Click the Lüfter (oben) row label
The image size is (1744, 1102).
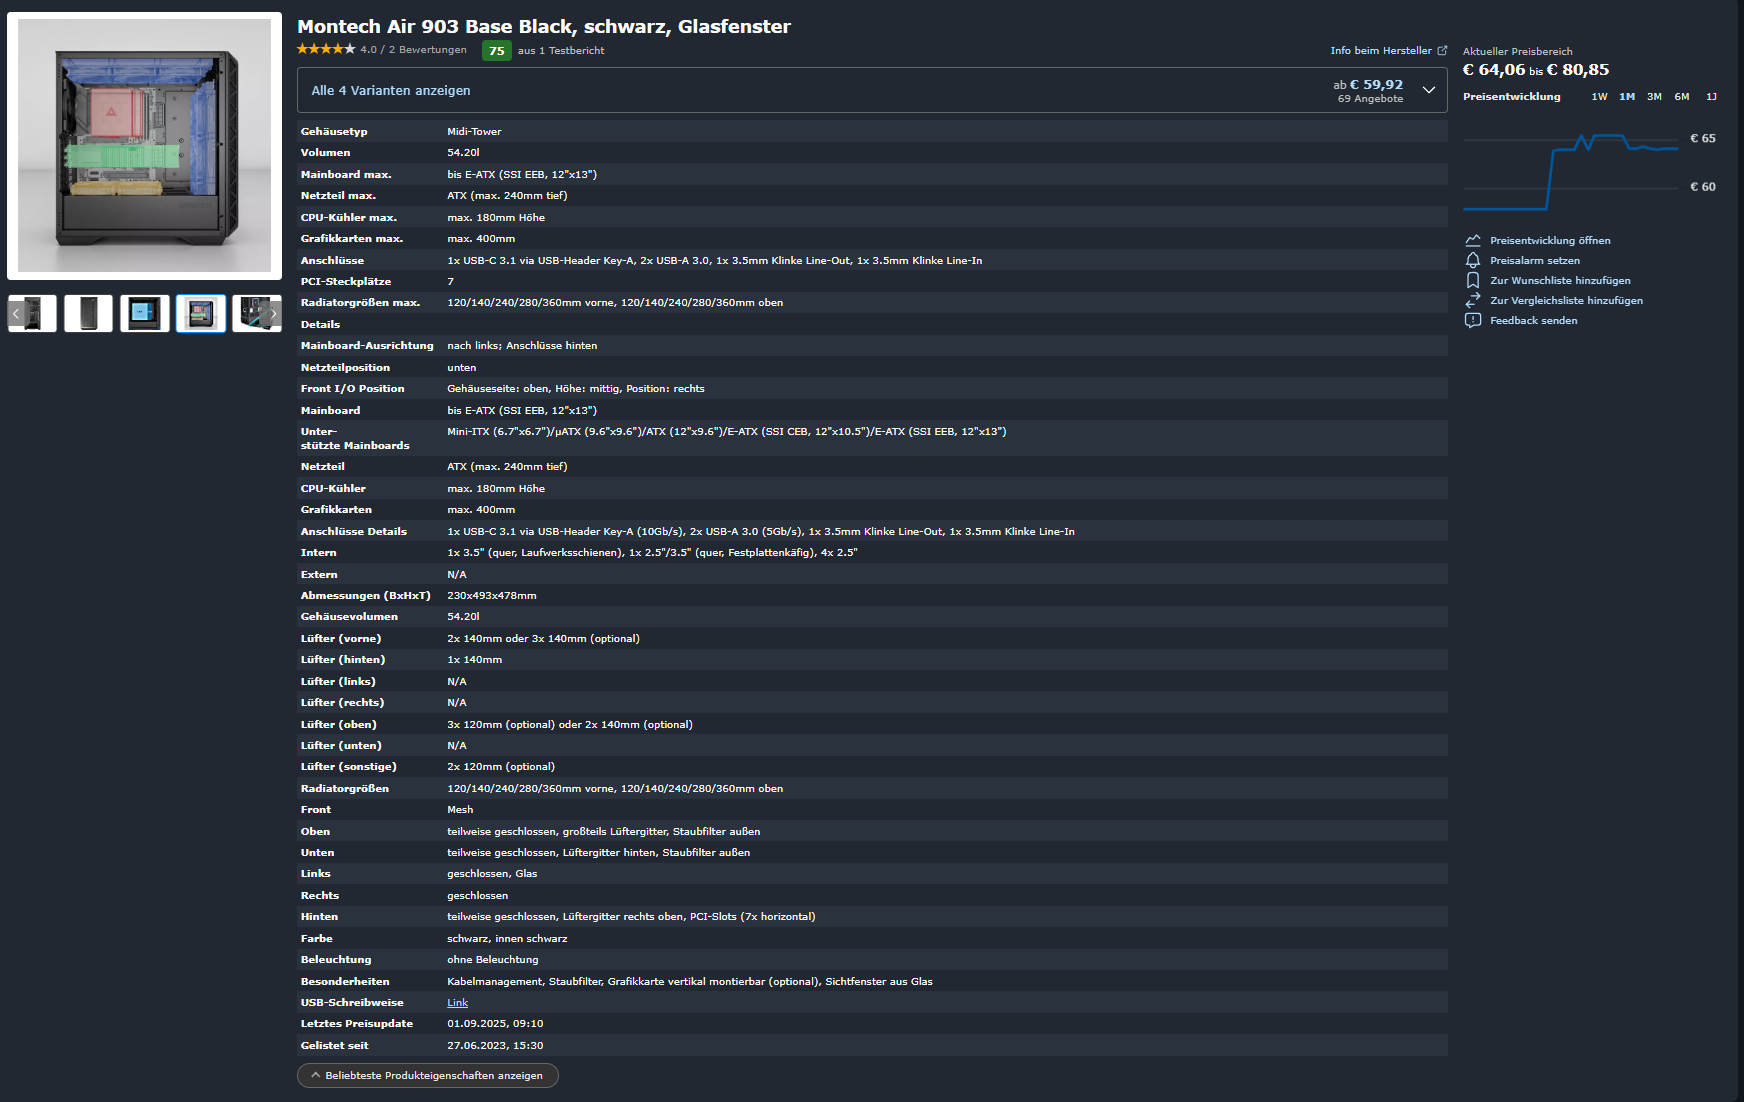pyautogui.click(x=338, y=724)
